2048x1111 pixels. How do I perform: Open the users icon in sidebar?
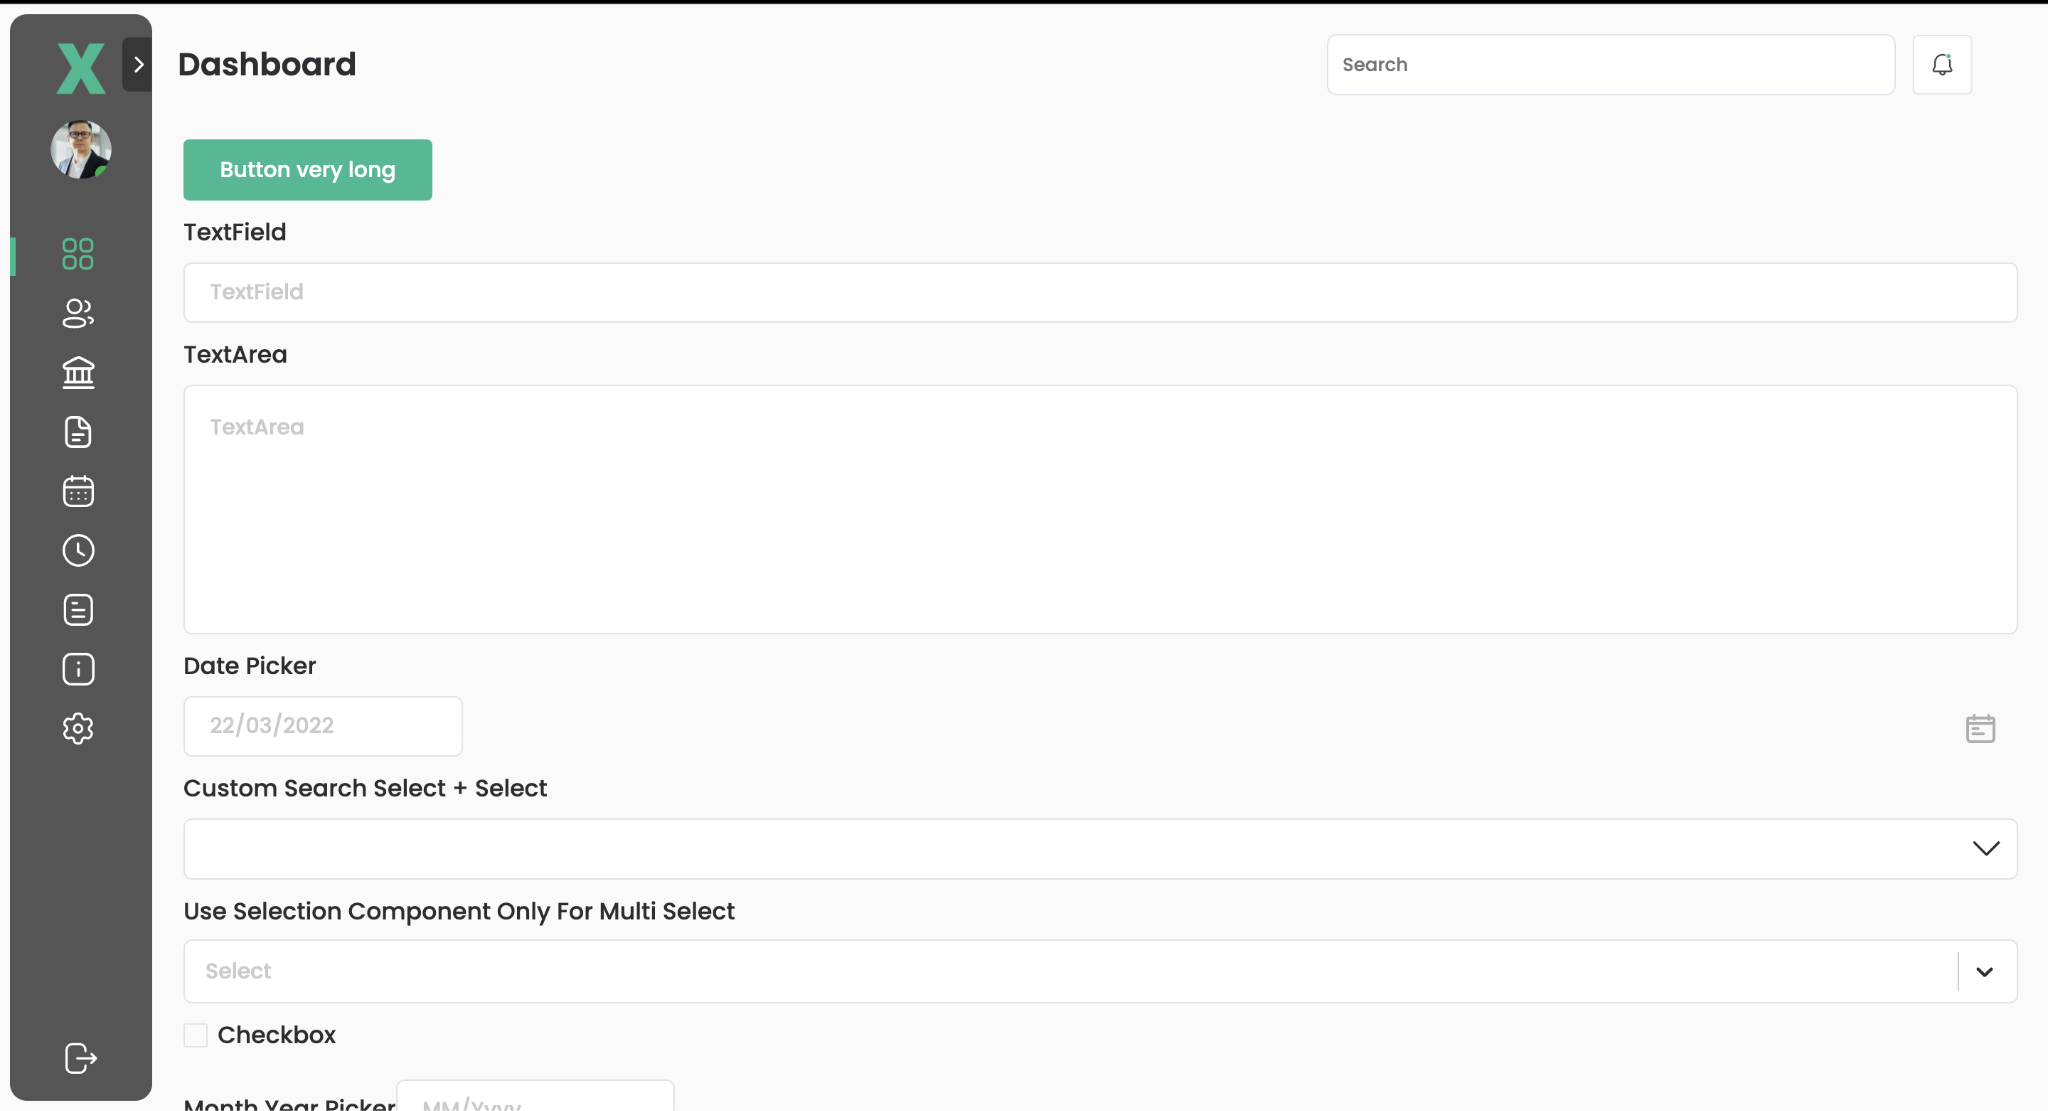click(78, 313)
